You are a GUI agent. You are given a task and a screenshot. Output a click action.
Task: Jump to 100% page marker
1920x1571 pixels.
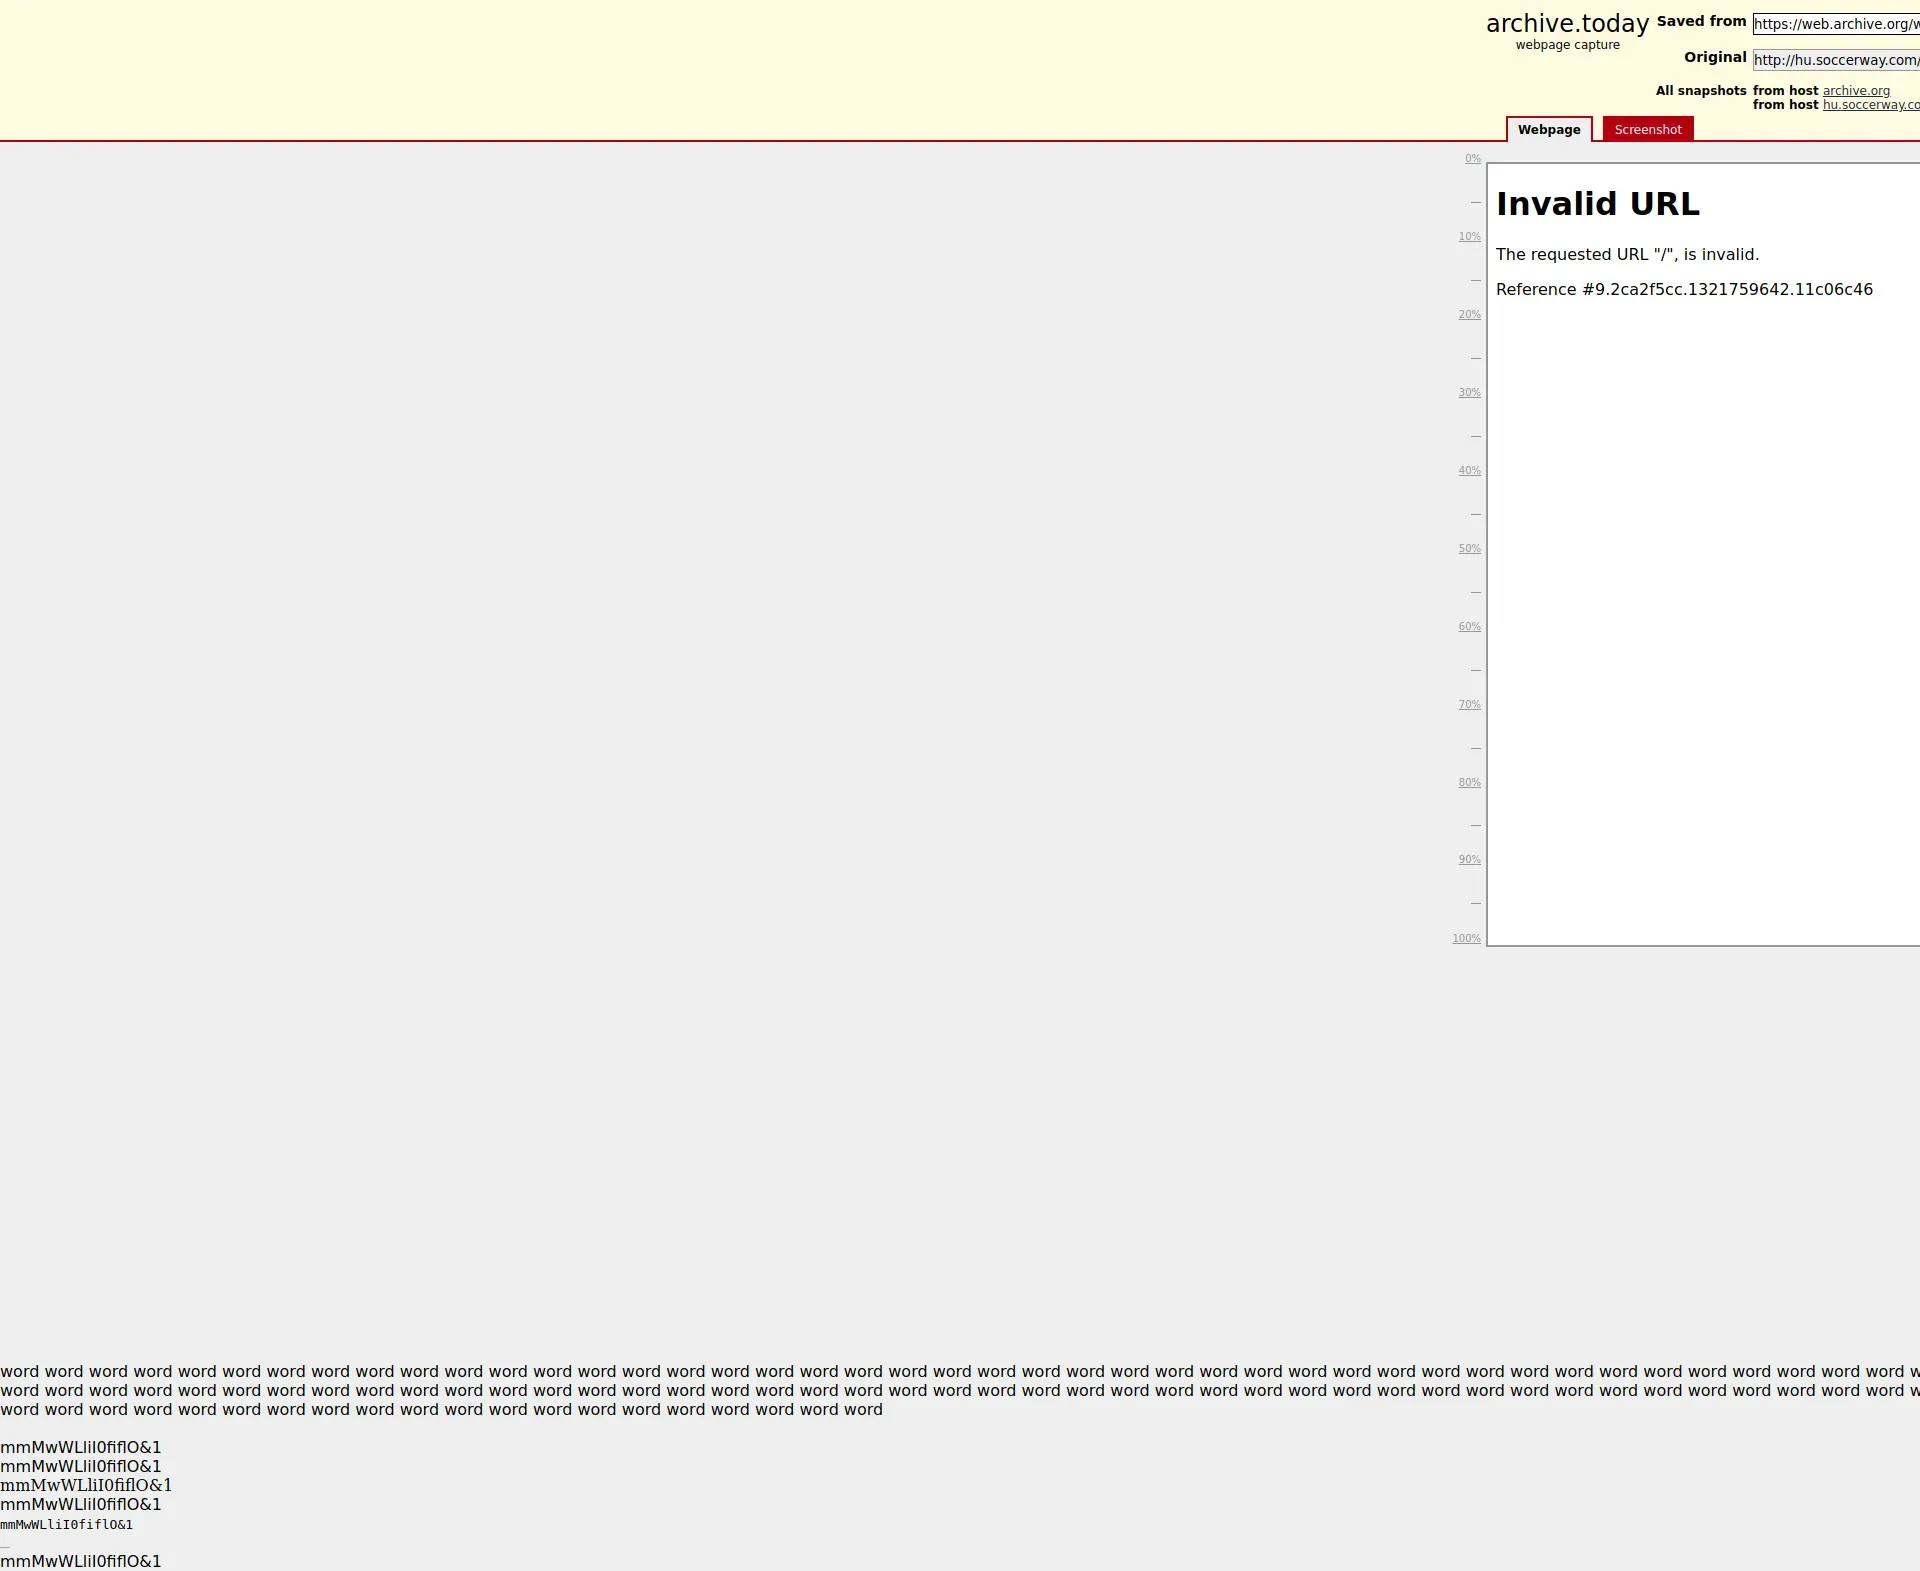(x=1466, y=939)
